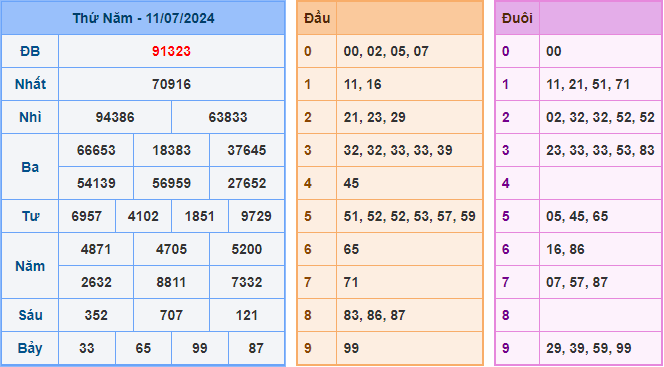Click Đầu row values '21, 23, 29'

(374, 118)
